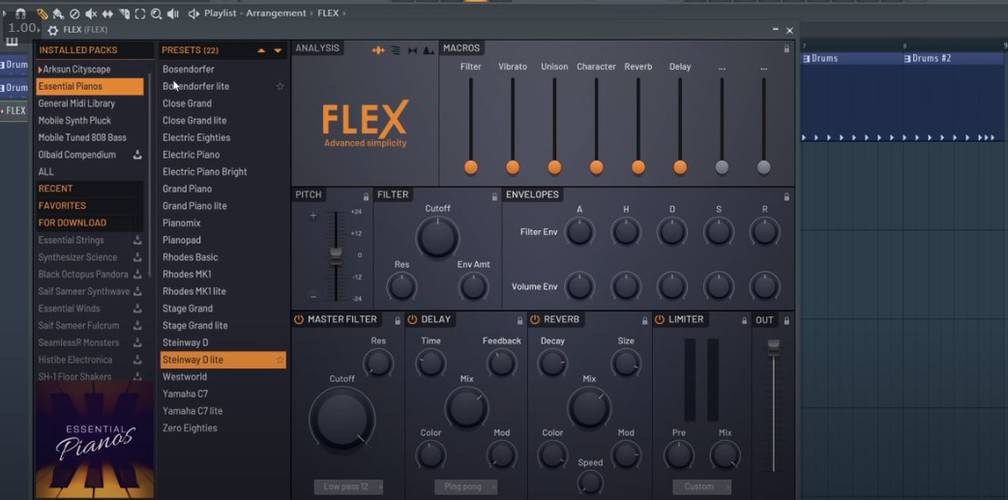This screenshot has width=1008, height=500.
Task: Open the Low pass 12 filter type dropdown
Action: (348, 487)
